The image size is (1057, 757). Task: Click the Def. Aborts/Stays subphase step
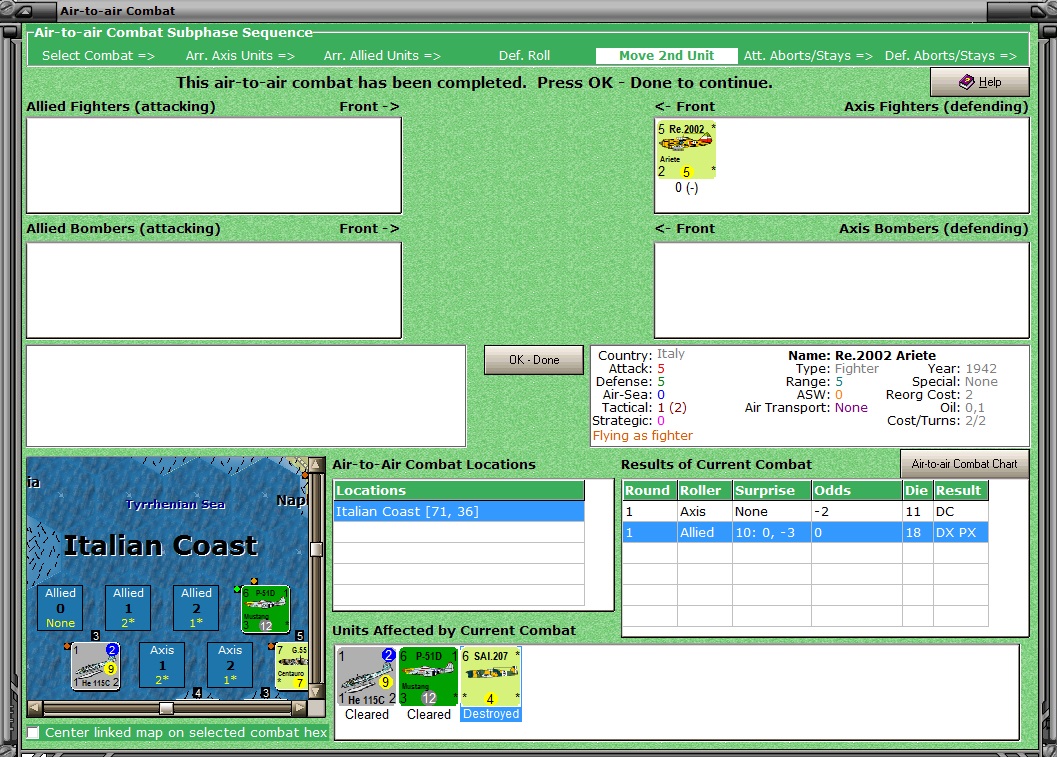click(x=950, y=56)
